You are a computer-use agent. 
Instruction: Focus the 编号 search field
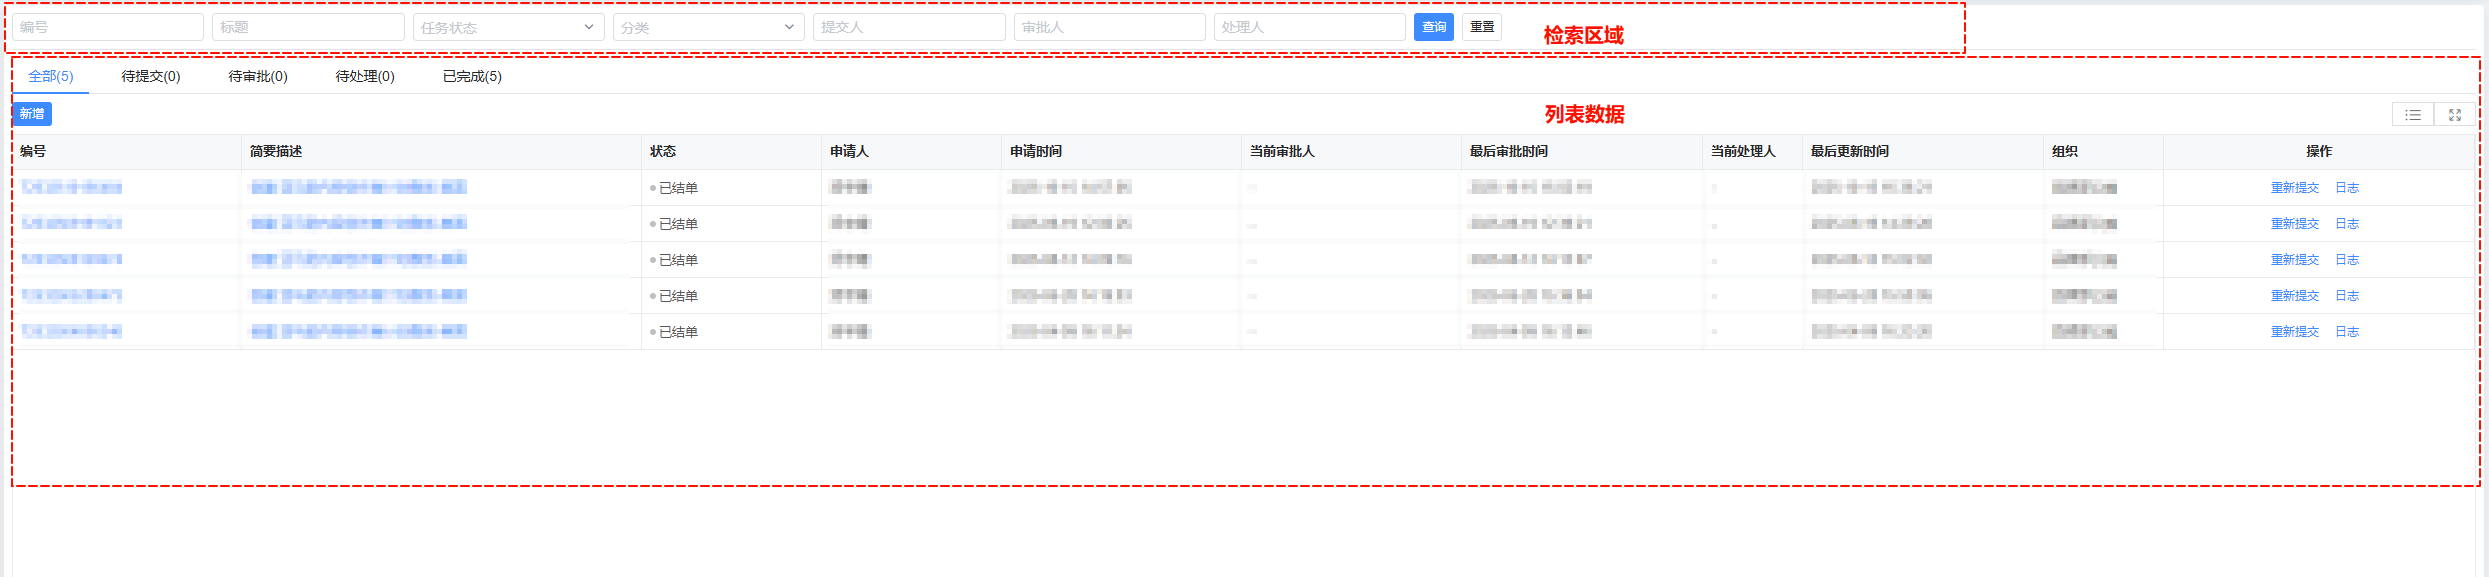point(108,27)
